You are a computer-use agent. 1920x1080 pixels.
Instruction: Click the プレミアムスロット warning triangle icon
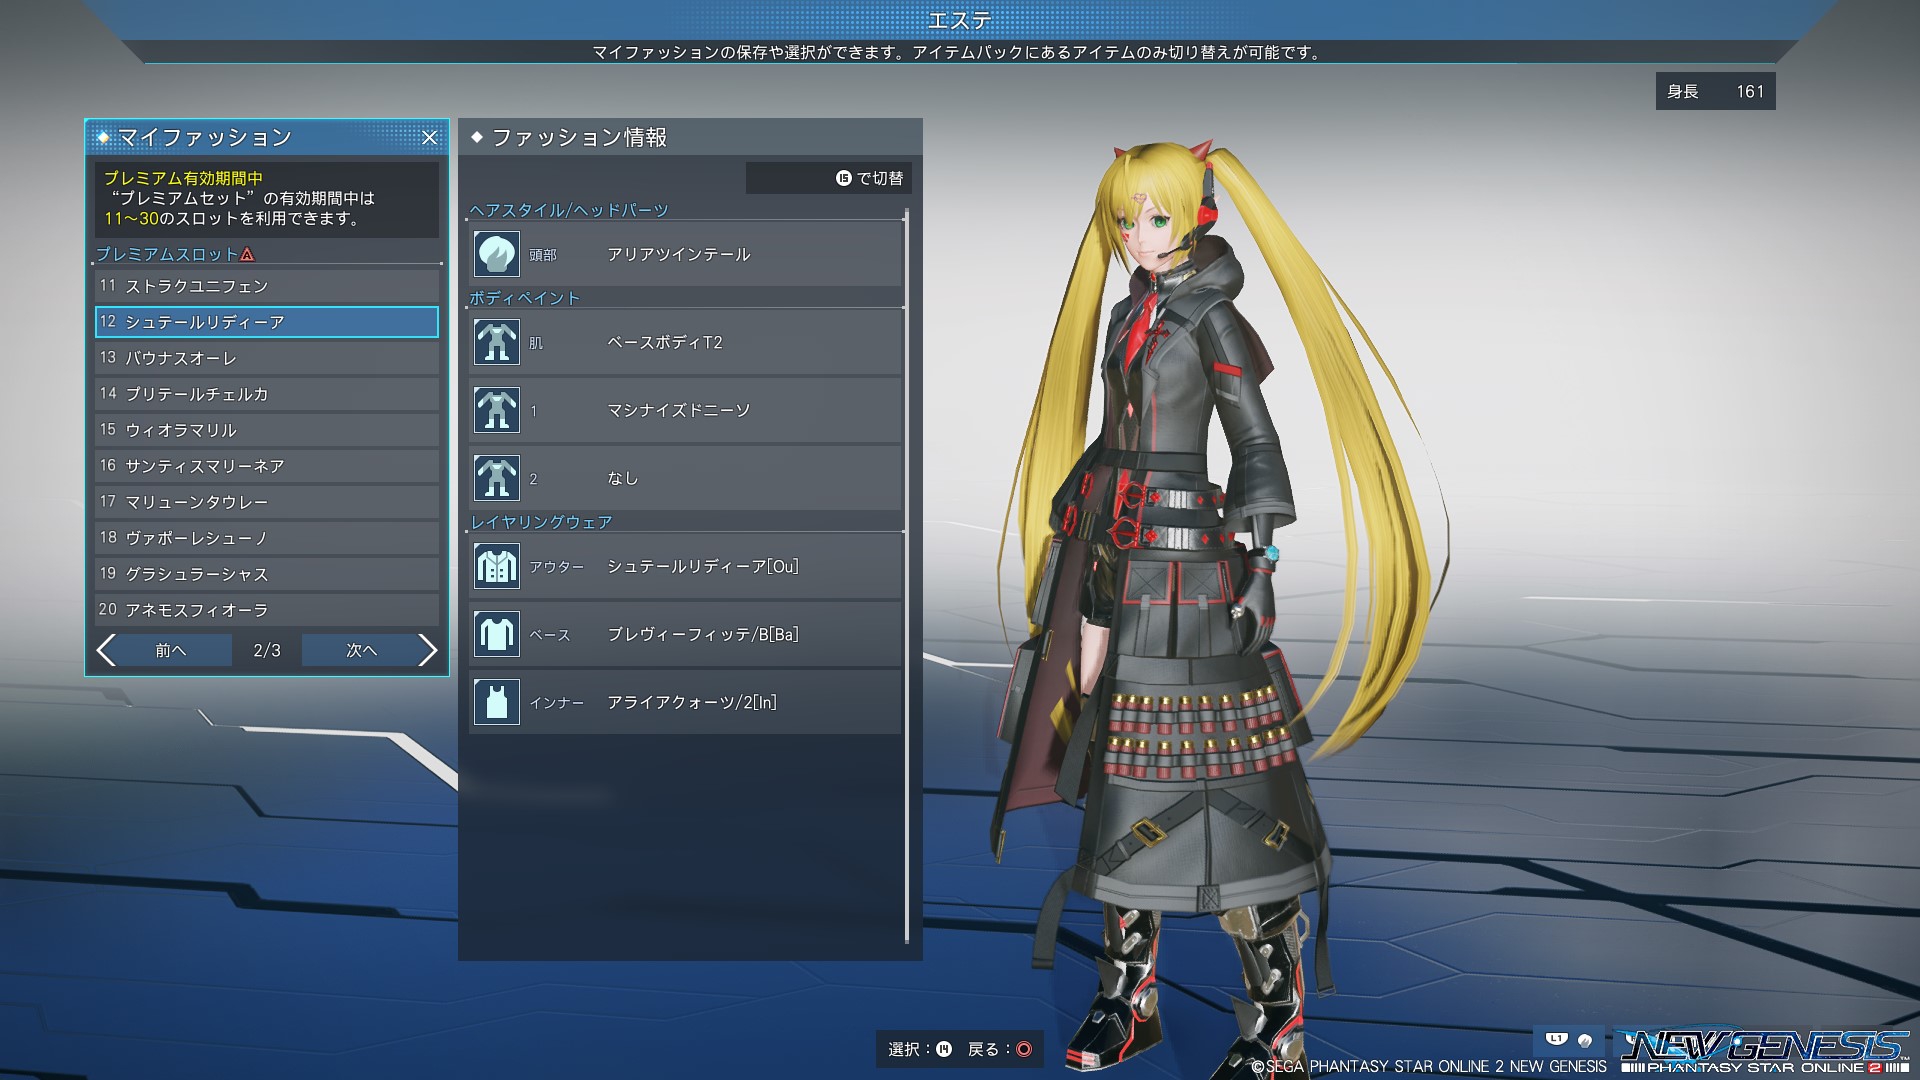point(247,254)
